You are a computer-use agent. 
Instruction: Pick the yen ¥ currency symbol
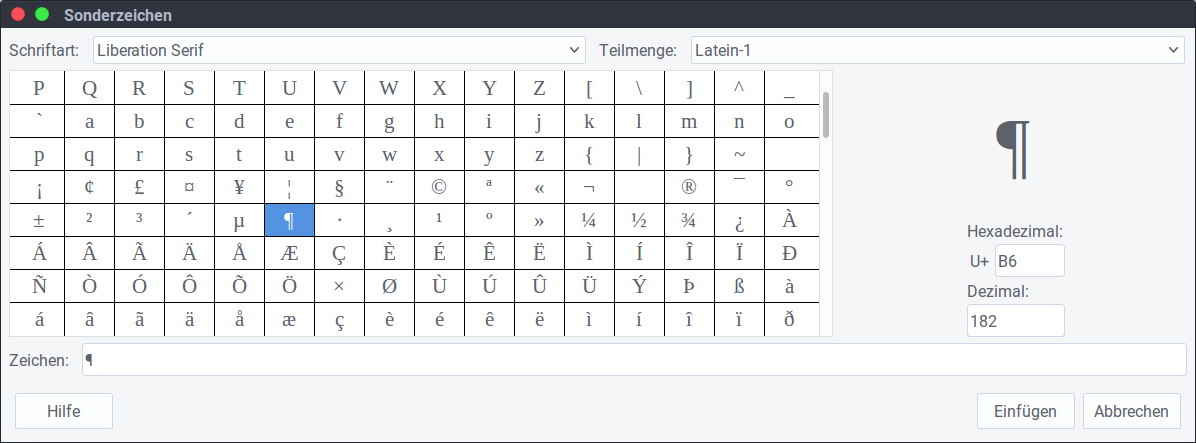[239, 187]
